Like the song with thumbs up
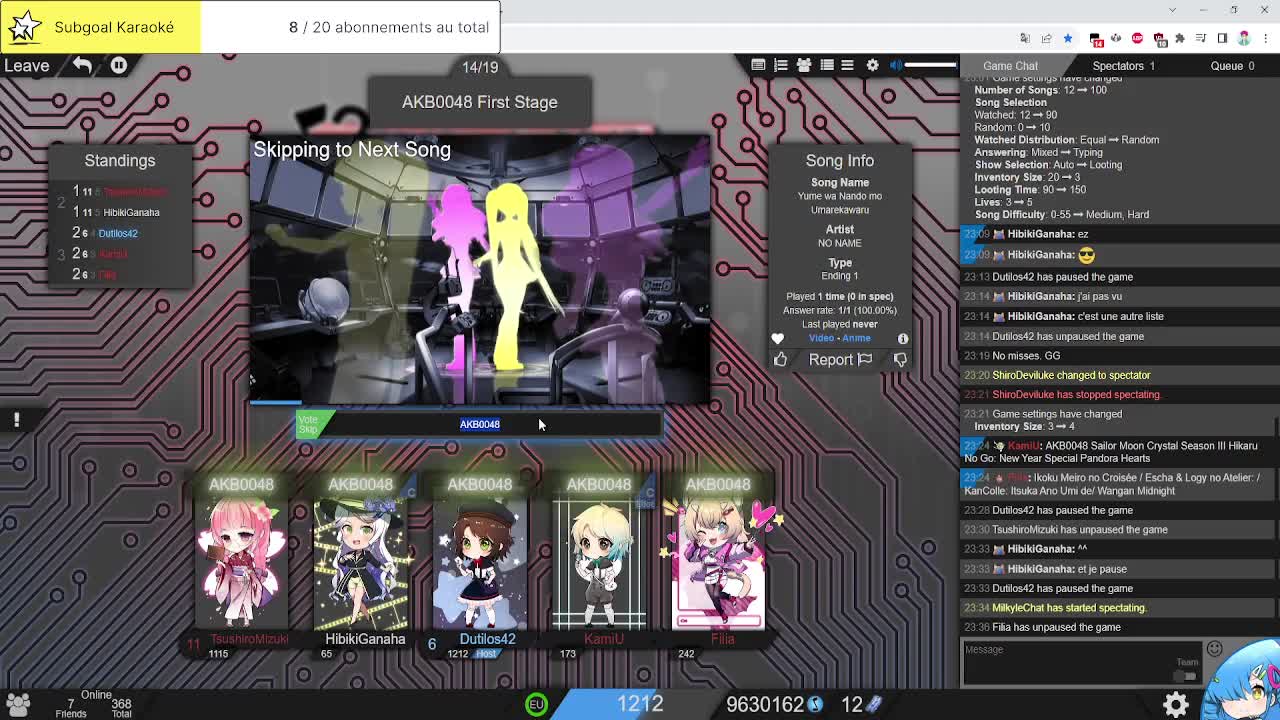The height and width of the screenshot is (720, 1280). [x=780, y=360]
